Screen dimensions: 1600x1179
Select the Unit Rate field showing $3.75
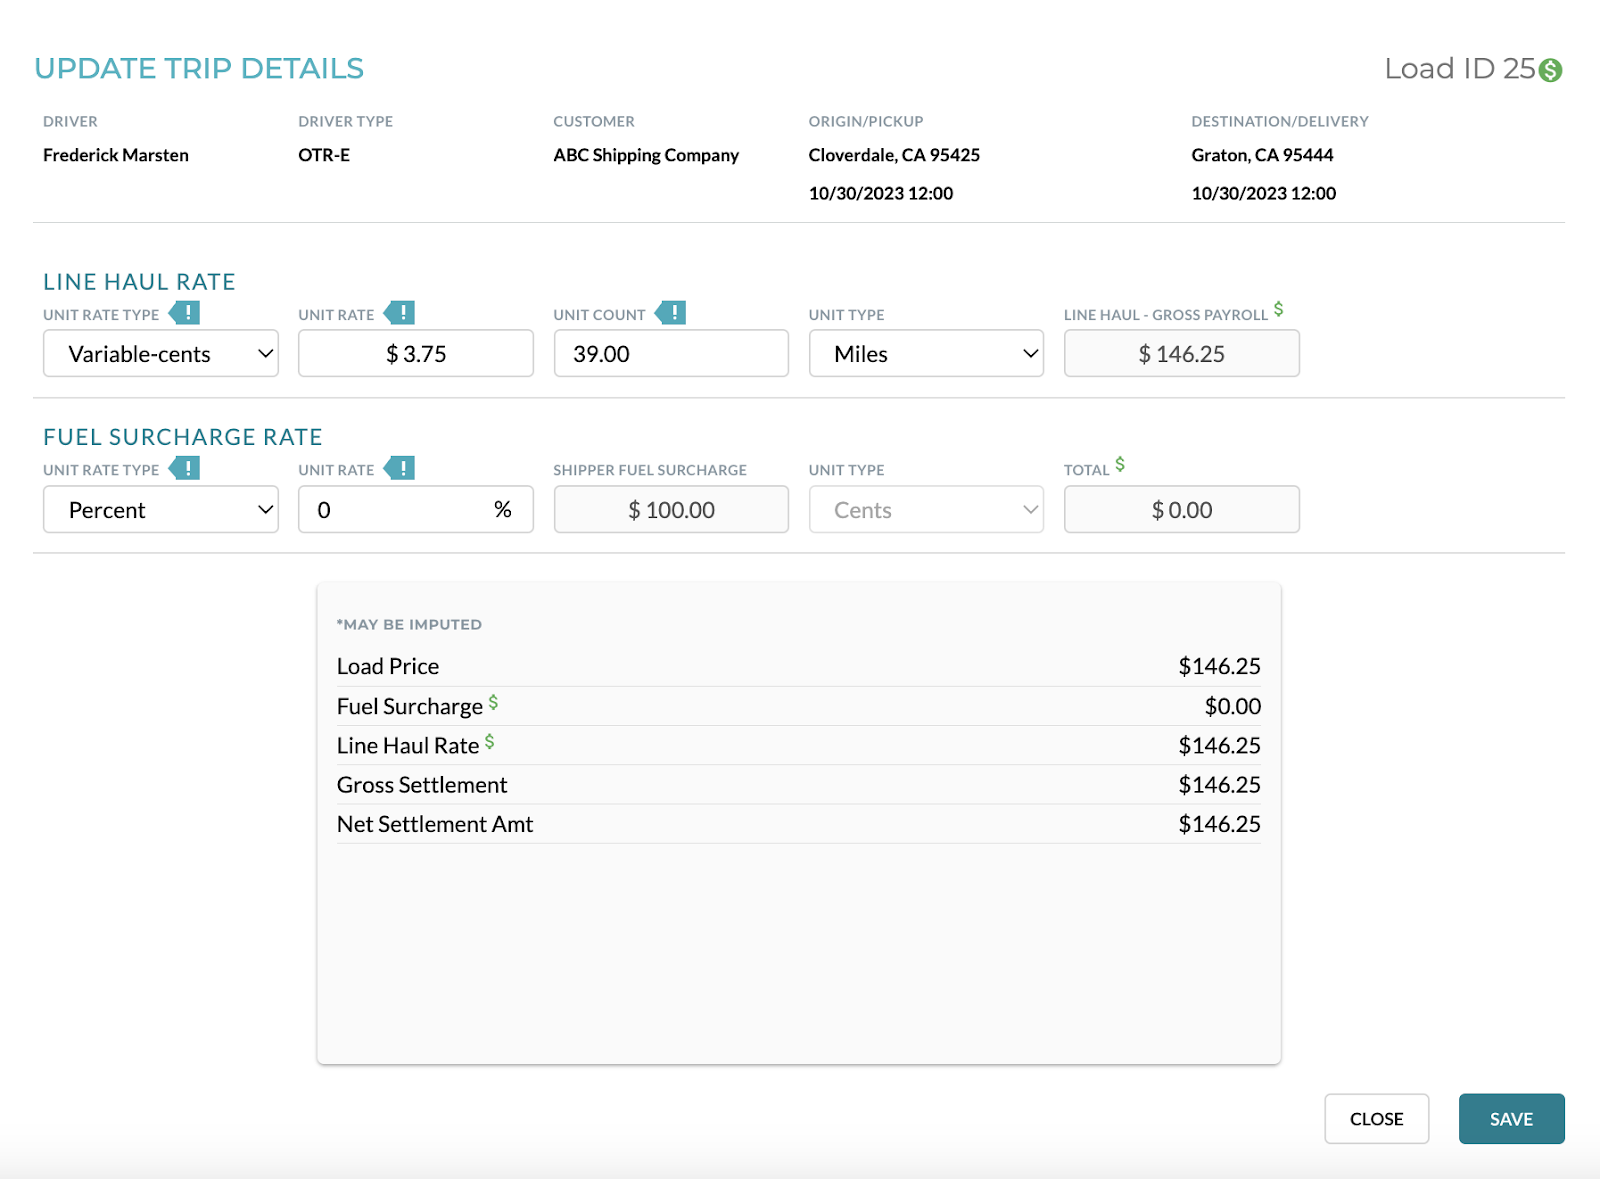click(x=415, y=353)
